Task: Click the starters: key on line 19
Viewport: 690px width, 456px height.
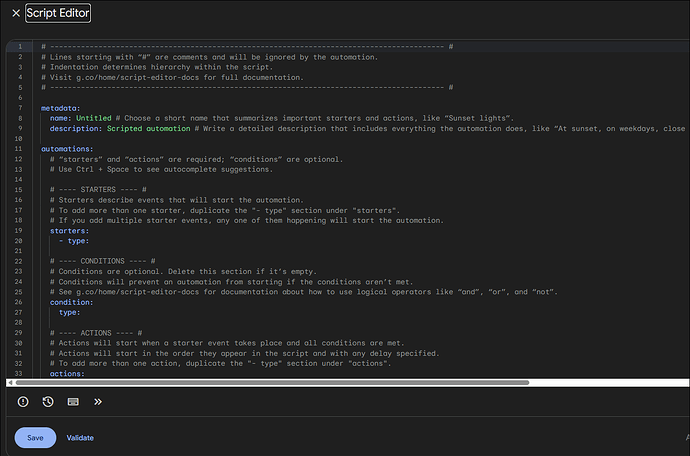Action: (69, 230)
